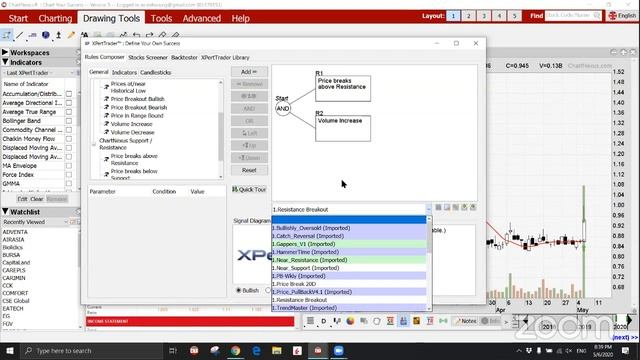Tick the Average Directional Index checkbox
This screenshot has width=640, height=360.
(69, 103)
